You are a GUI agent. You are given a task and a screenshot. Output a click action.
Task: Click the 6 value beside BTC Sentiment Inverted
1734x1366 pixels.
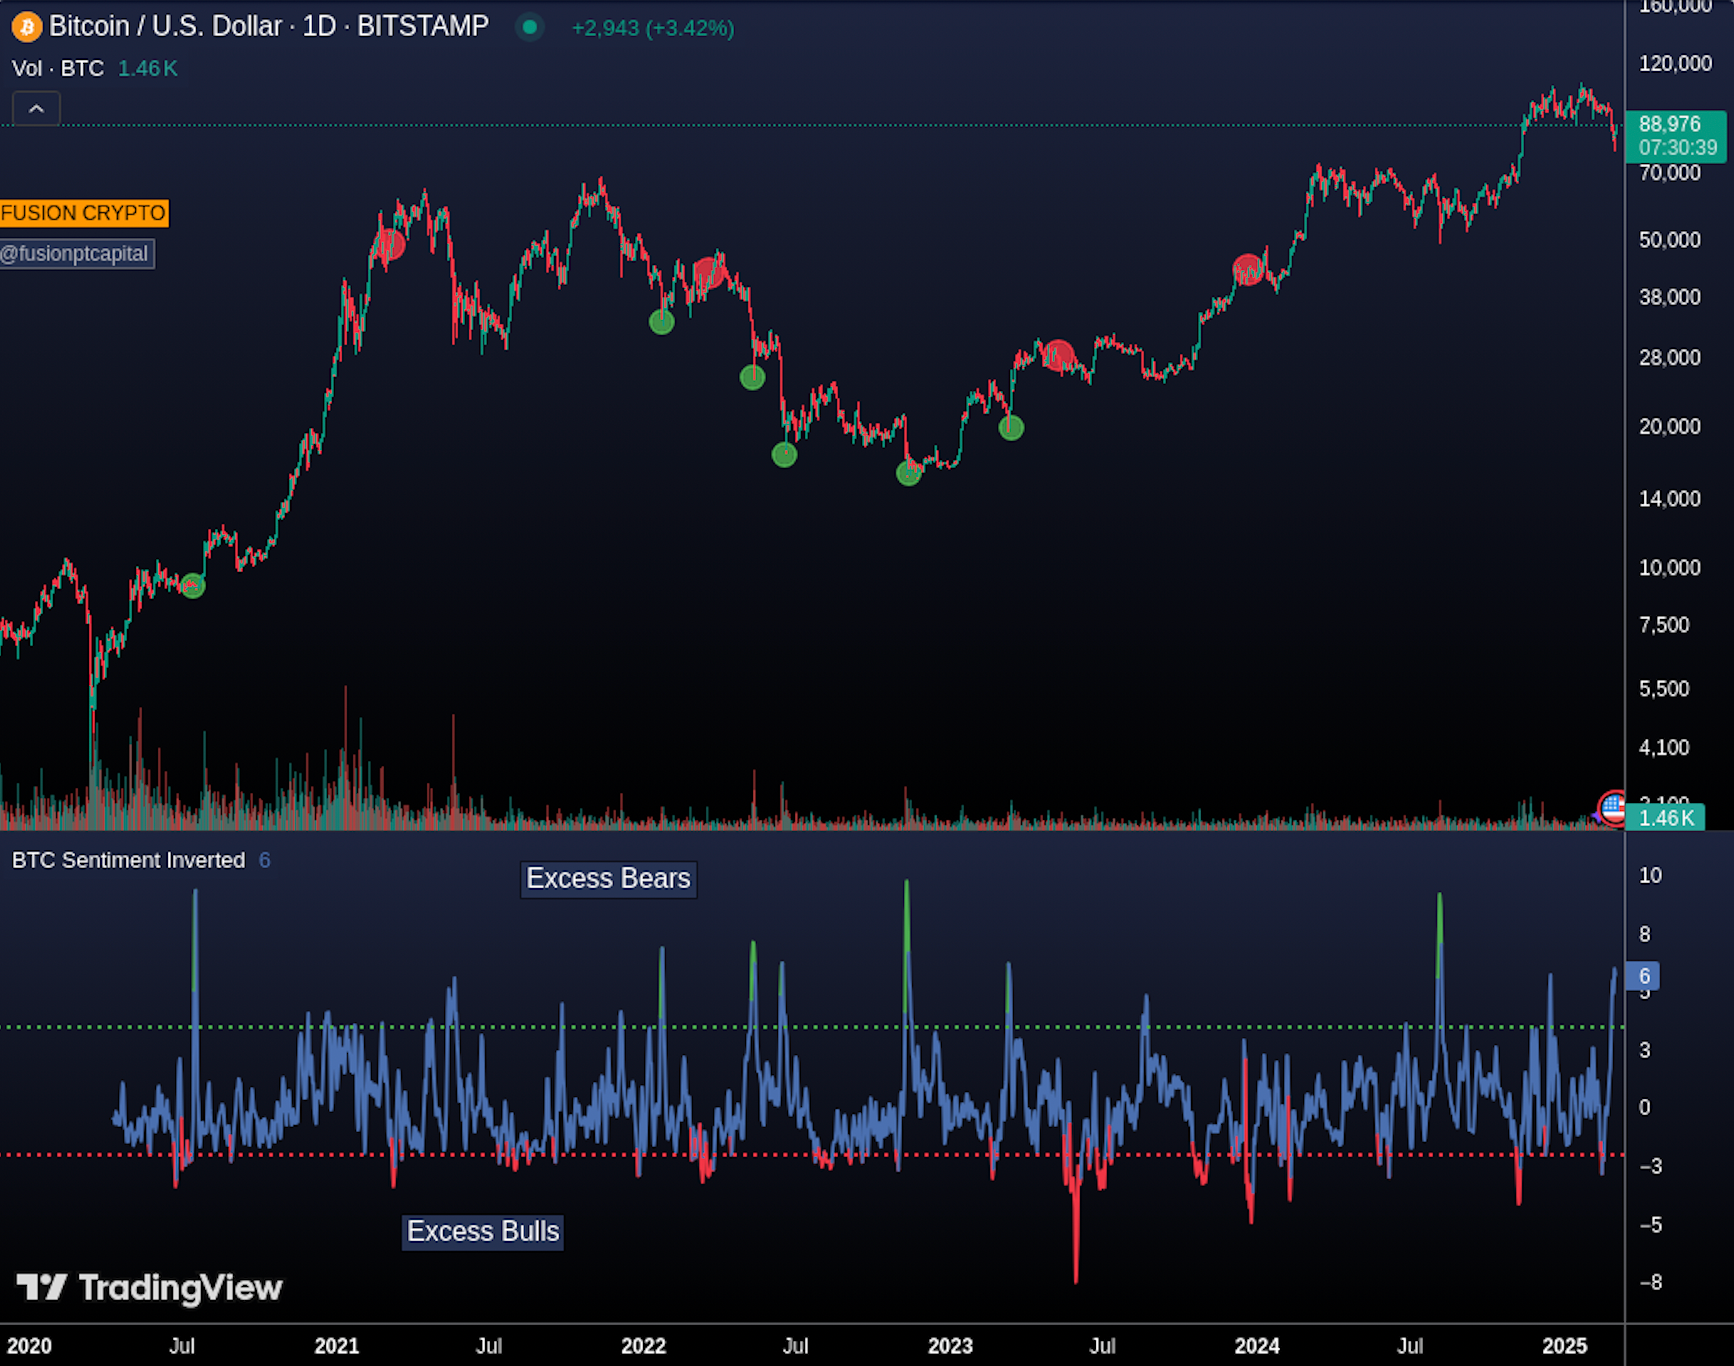click(264, 860)
